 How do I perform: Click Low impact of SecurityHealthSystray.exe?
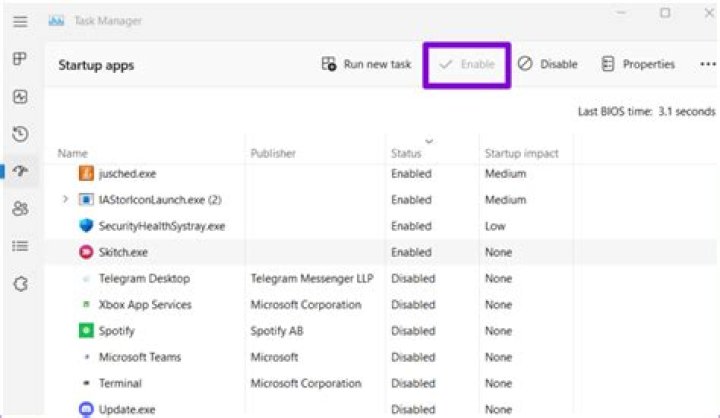click(495, 226)
